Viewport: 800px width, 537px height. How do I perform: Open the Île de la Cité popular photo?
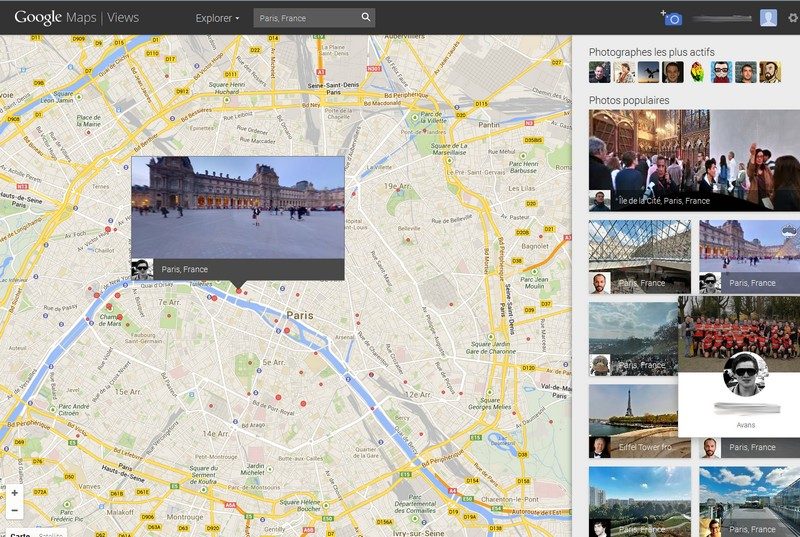click(x=694, y=160)
